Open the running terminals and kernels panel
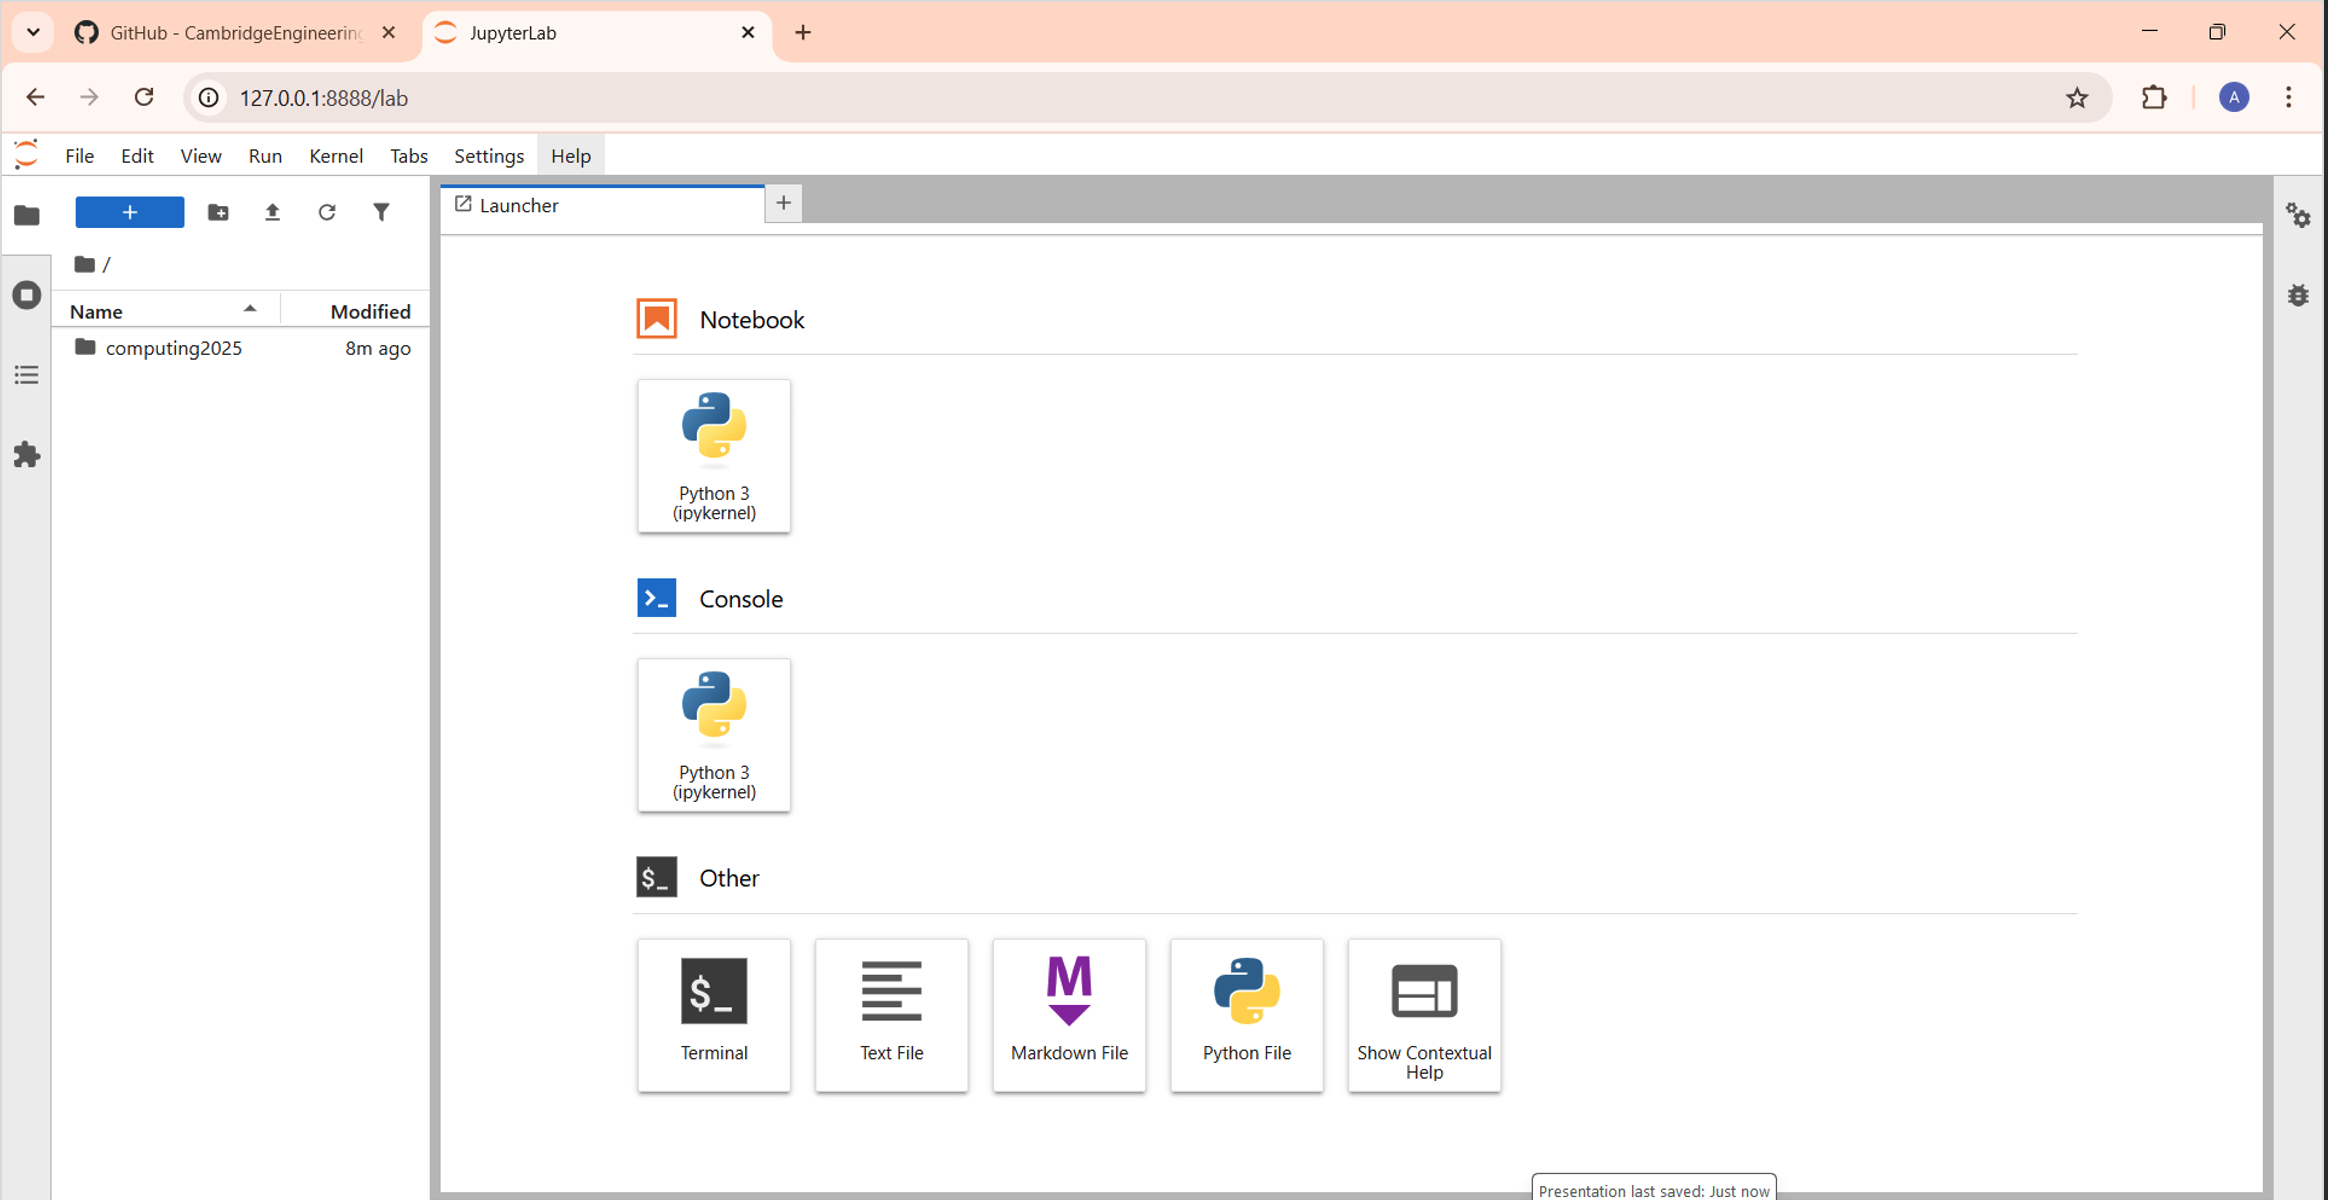 26,294
